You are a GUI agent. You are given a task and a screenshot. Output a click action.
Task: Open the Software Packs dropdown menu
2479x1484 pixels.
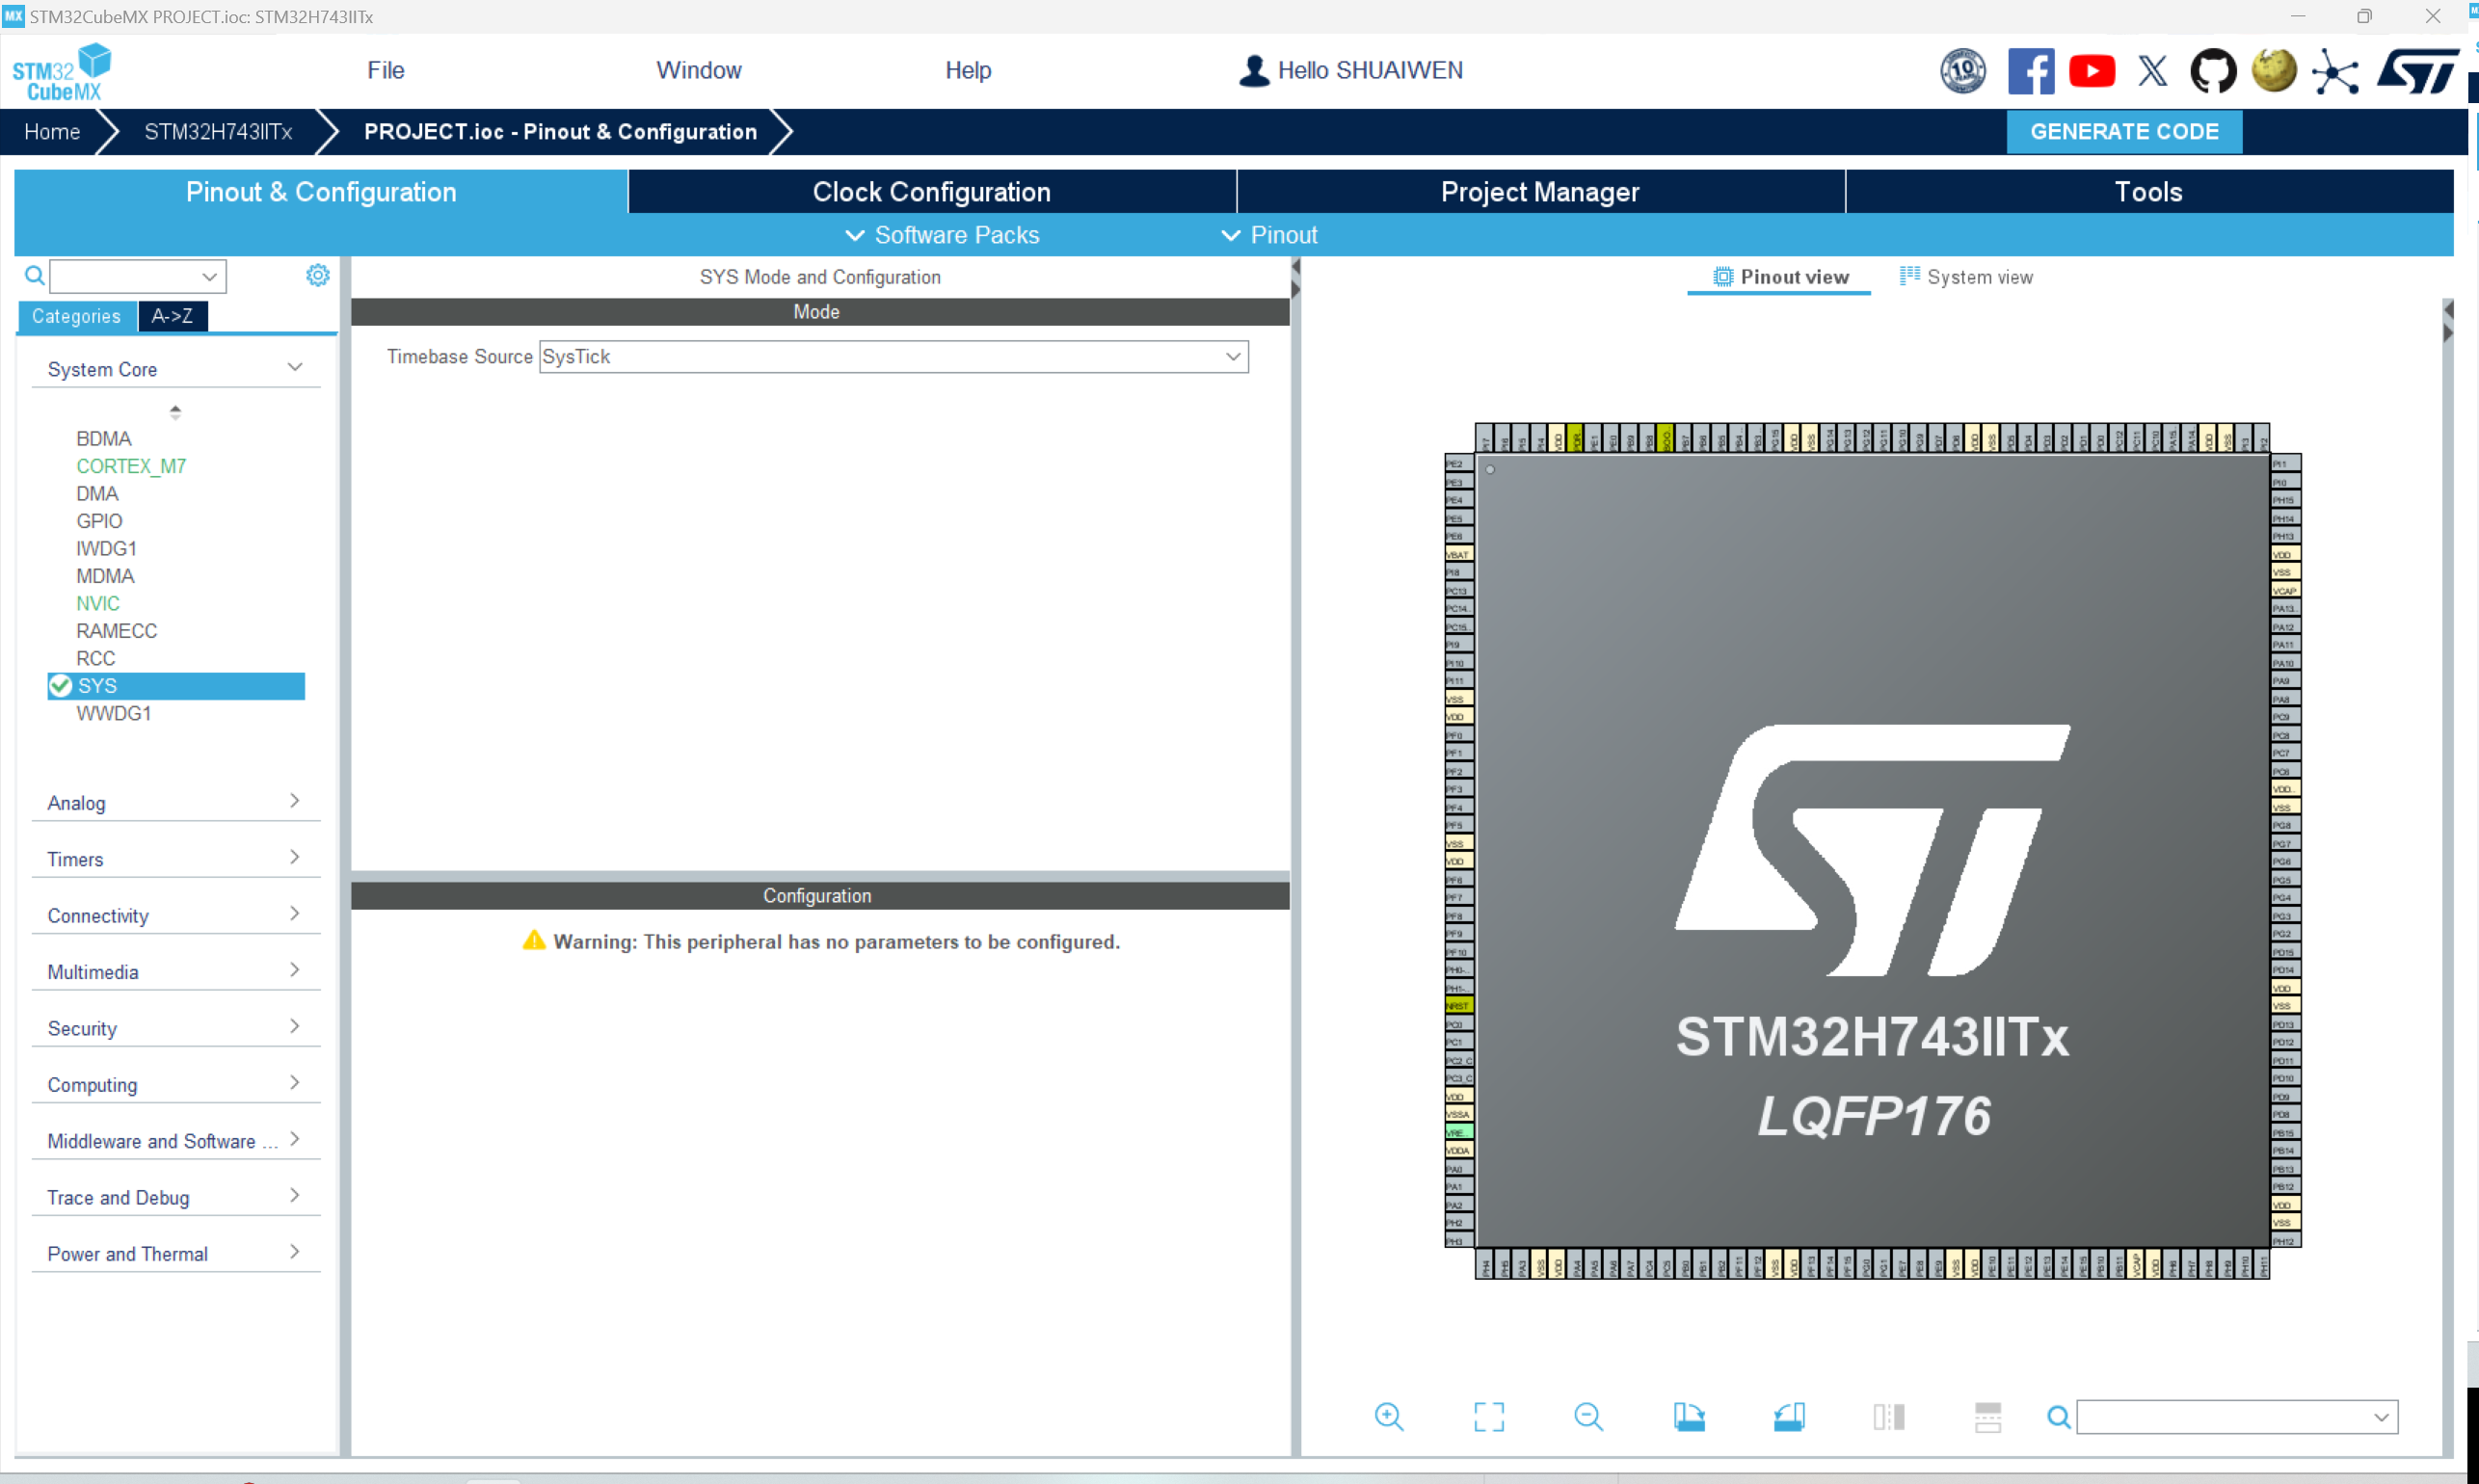(x=941, y=235)
